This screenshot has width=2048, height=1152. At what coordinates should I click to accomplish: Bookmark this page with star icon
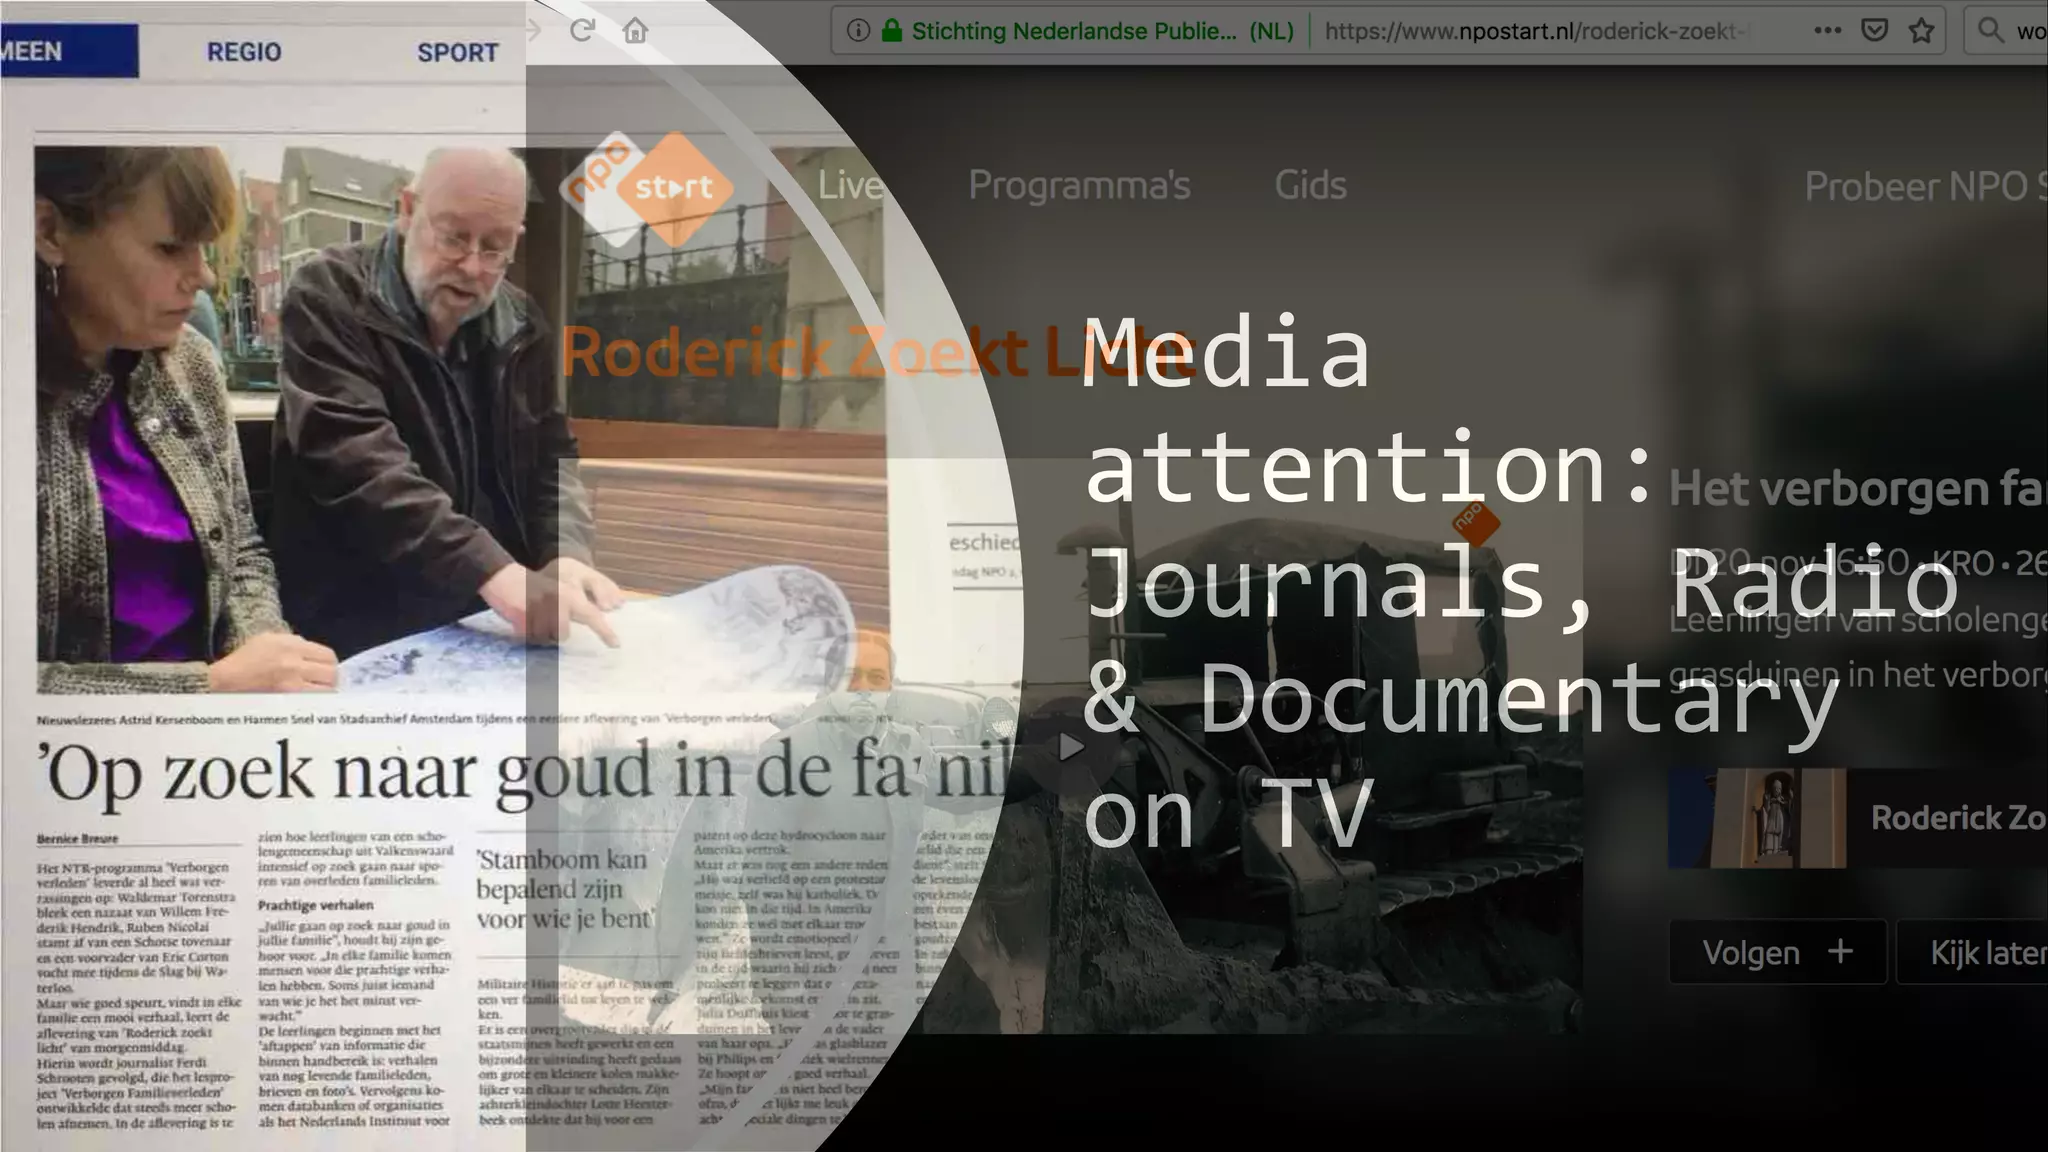click(x=1921, y=31)
